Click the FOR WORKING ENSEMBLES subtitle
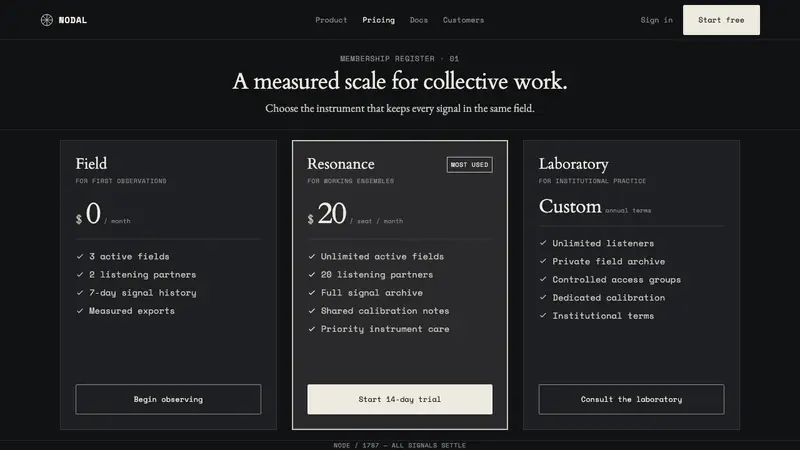Viewport: 800px width, 450px height. point(351,181)
